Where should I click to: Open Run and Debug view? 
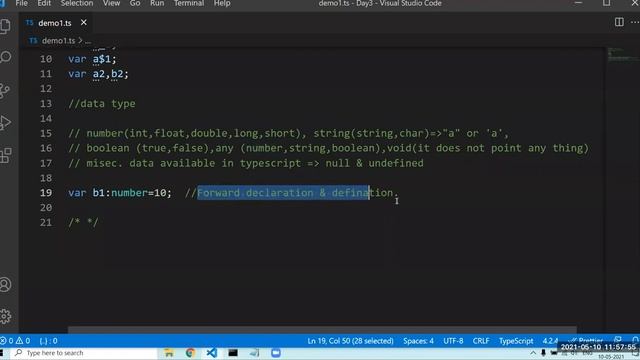point(5,123)
